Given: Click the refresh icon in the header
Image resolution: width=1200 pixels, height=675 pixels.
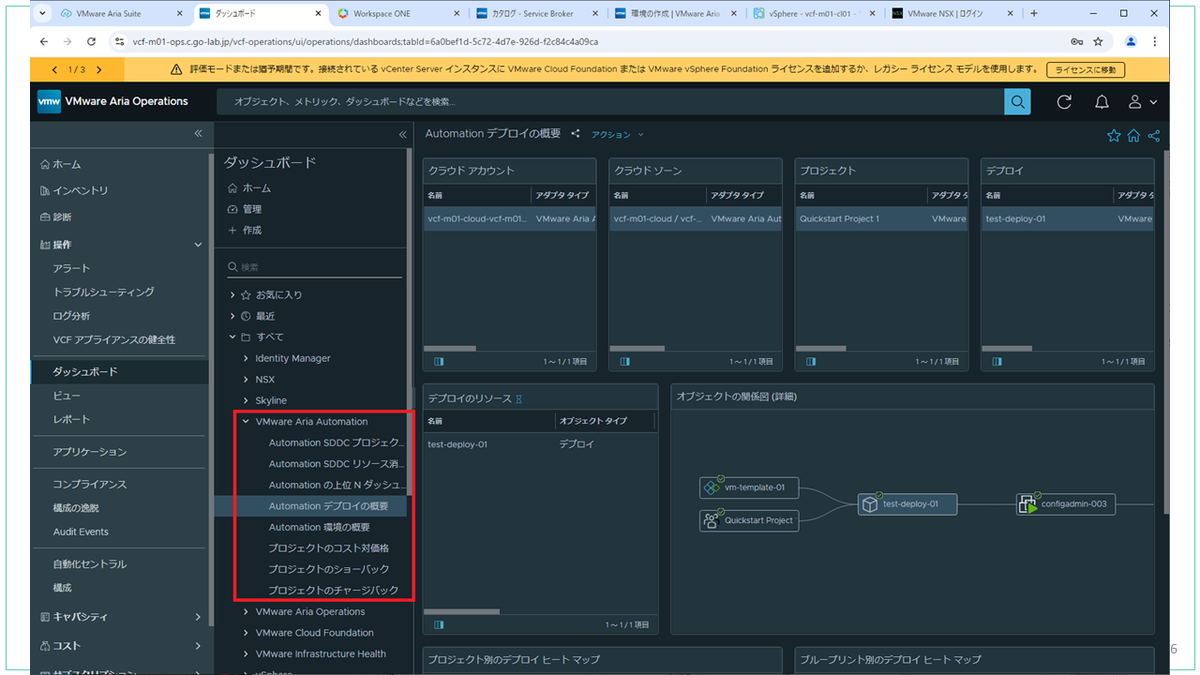Looking at the screenshot, I should [1064, 102].
